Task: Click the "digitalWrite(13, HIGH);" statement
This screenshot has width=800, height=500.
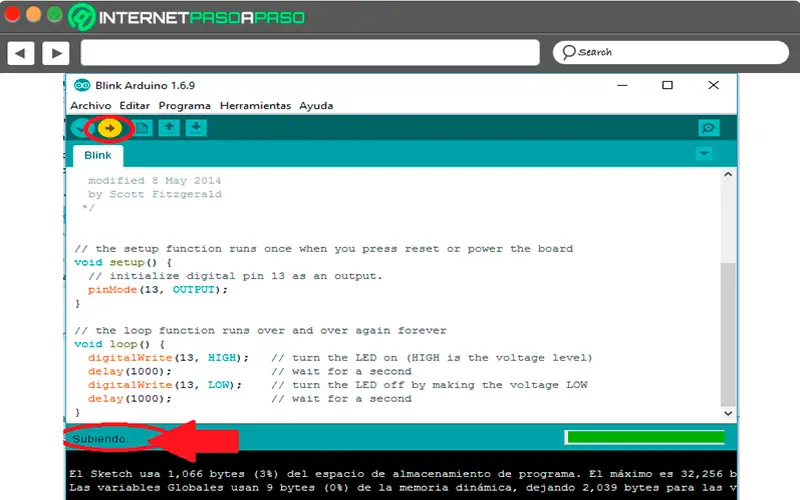Action: pos(168,358)
